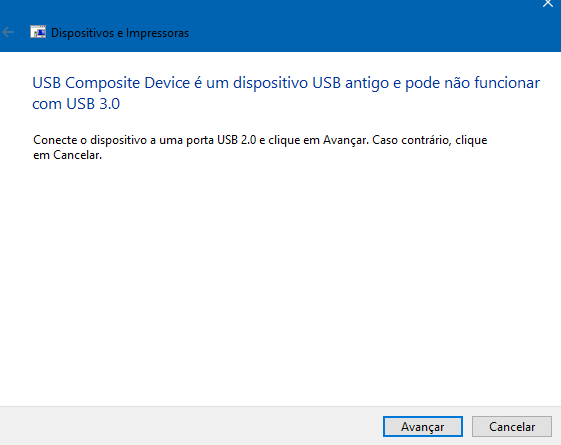This screenshot has width=561, height=445.
Task: Click Avançar to continue
Action: pyautogui.click(x=423, y=426)
